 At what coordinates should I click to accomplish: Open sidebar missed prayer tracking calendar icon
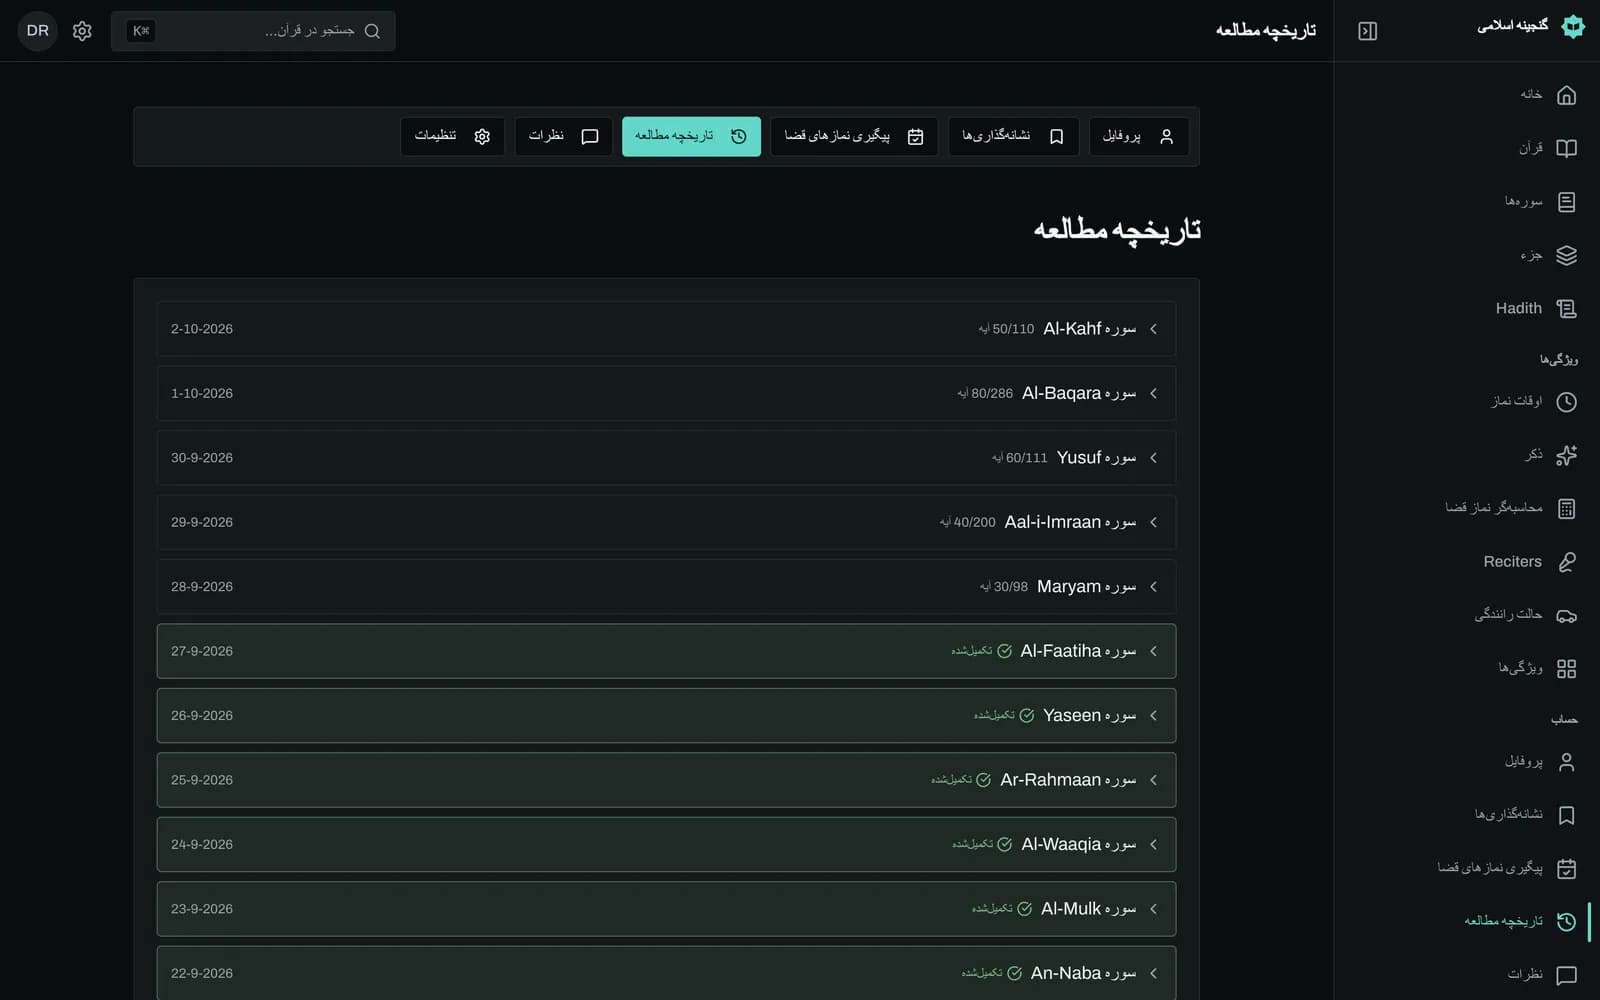pyautogui.click(x=1566, y=868)
